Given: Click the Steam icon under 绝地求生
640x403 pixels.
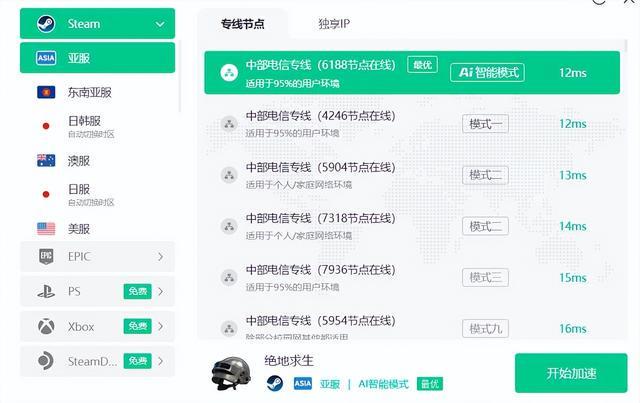Looking at the screenshot, I should point(275,383).
